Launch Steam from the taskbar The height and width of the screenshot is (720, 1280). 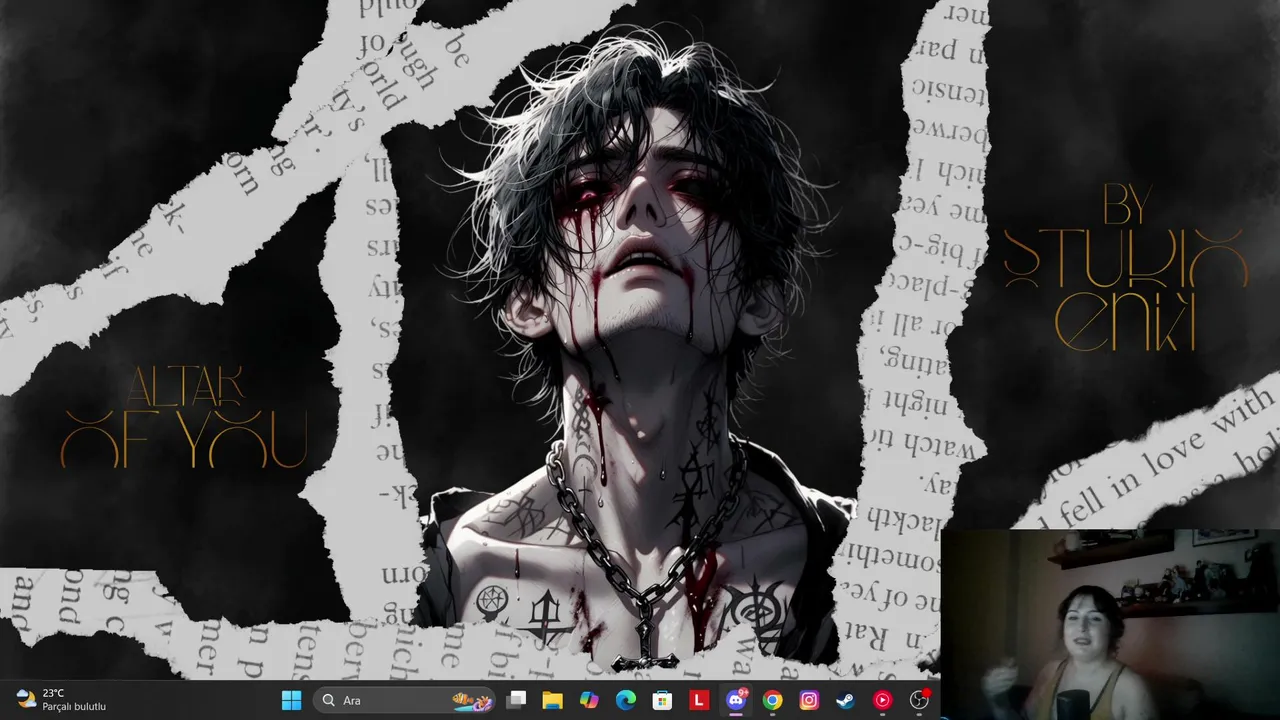click(x=846, y=700)
